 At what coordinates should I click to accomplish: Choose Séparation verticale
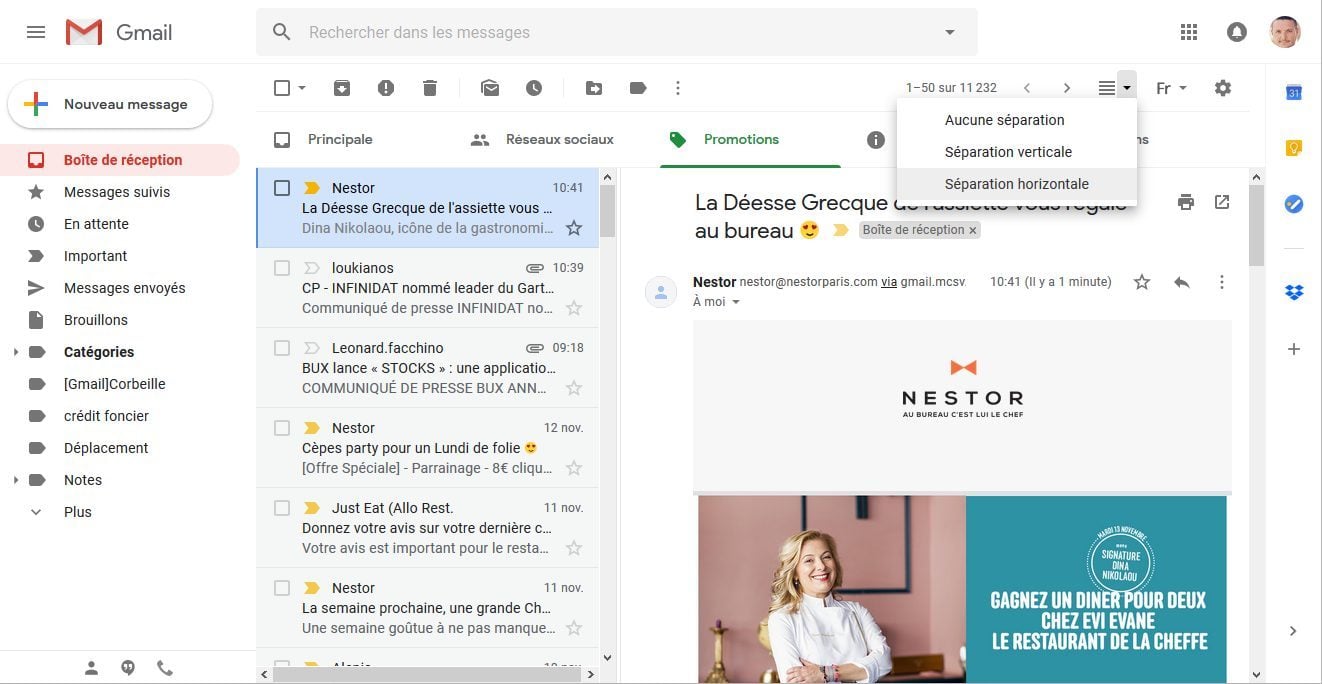click(x=1017, y=152)
